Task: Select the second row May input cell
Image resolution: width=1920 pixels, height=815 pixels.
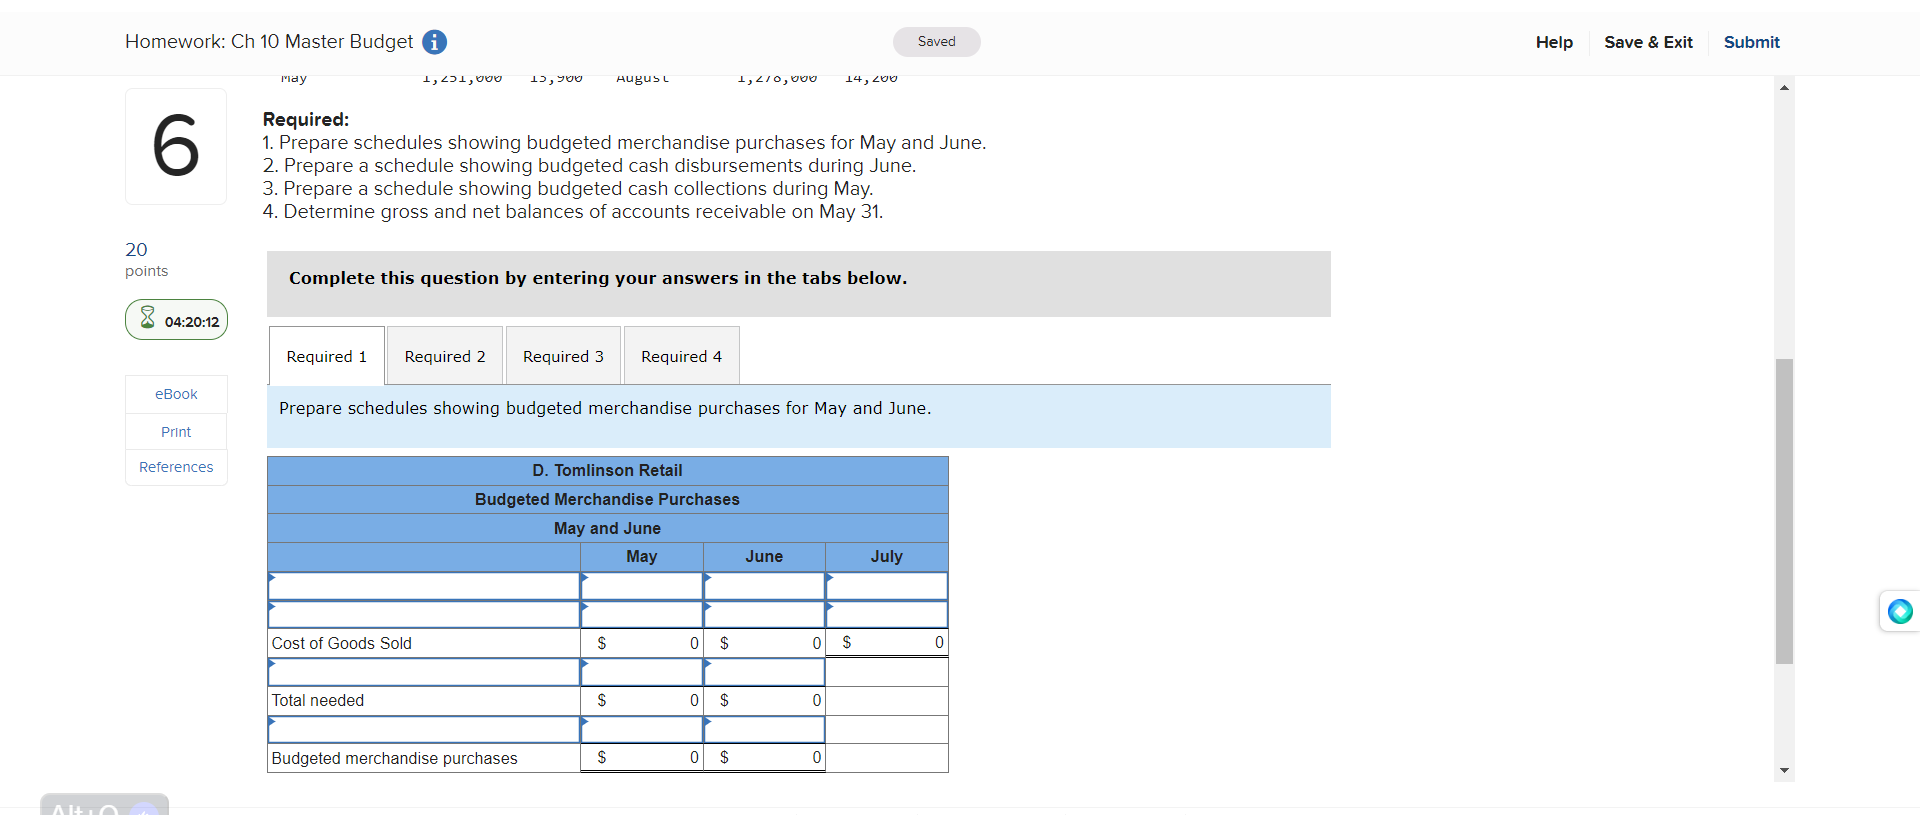Action: point(642,614)
